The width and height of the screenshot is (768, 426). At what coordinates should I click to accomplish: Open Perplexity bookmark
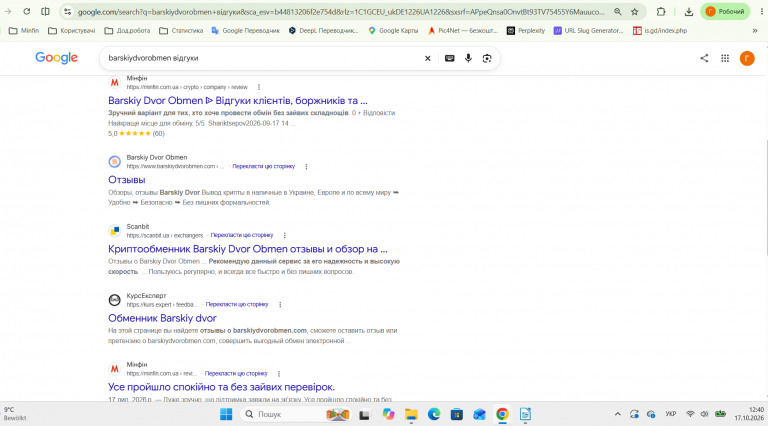point(526,30)
